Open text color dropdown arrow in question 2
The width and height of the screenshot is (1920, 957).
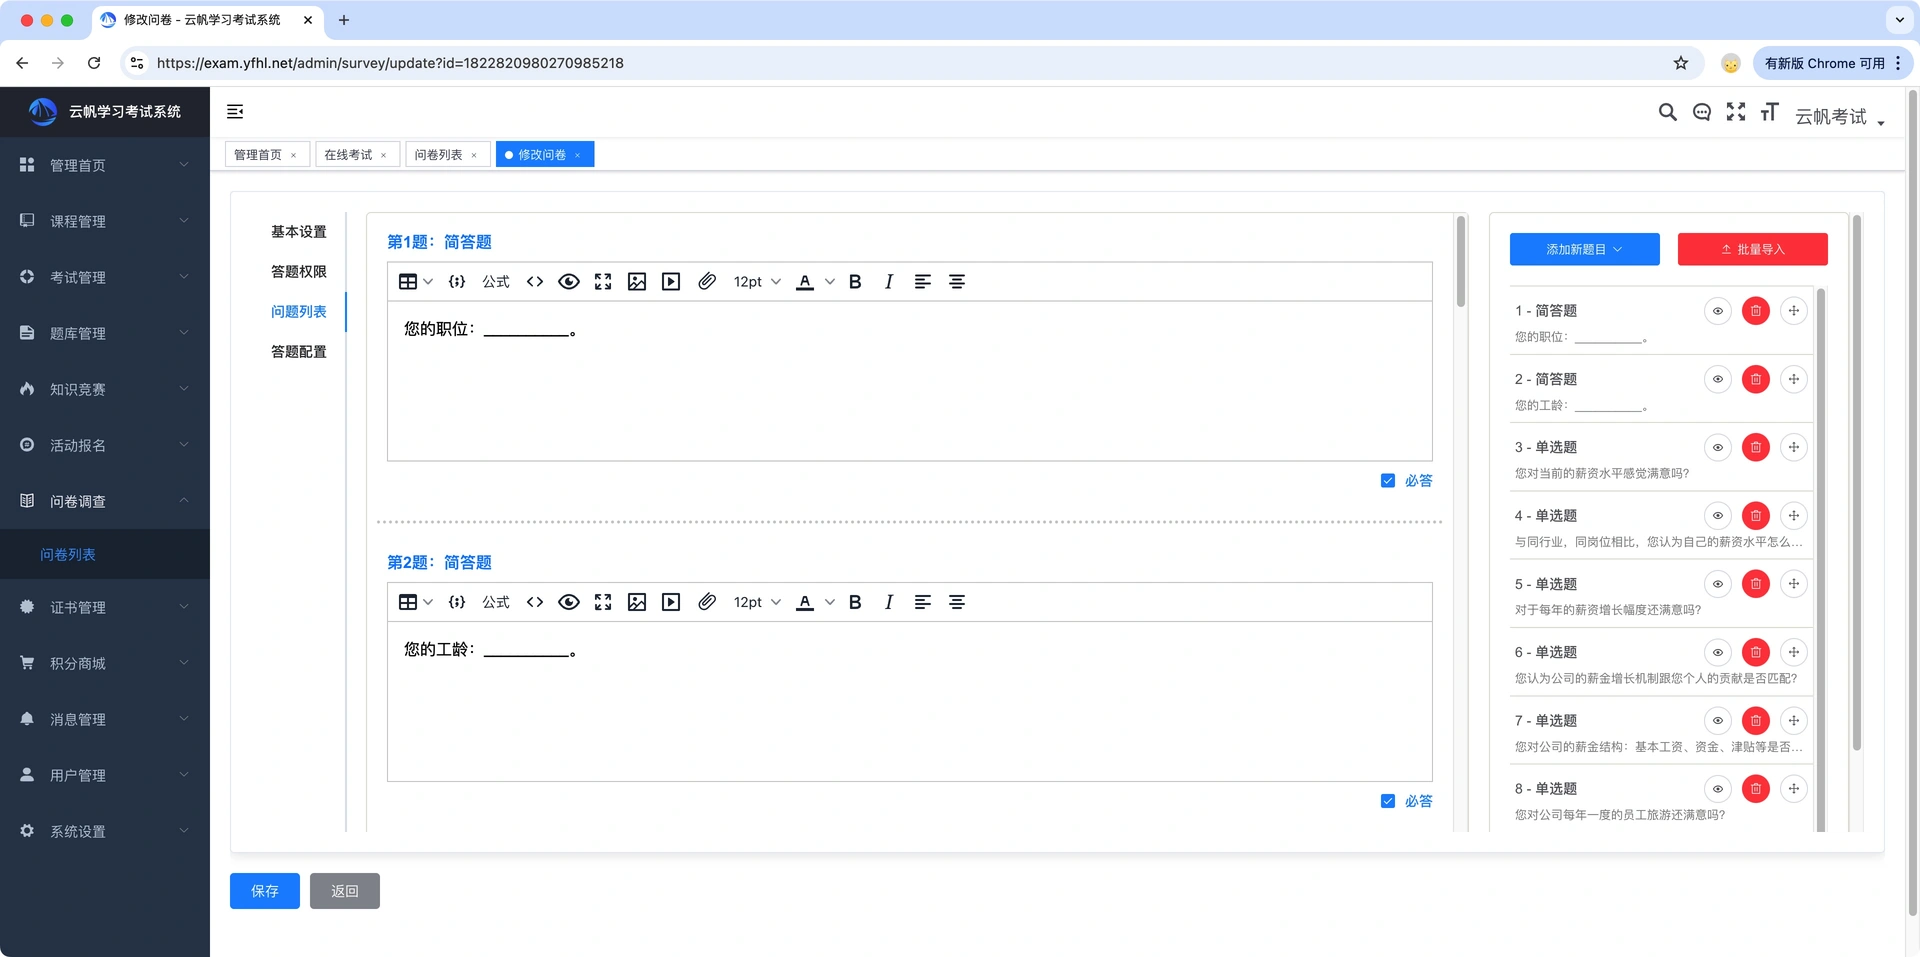point(830,602)
